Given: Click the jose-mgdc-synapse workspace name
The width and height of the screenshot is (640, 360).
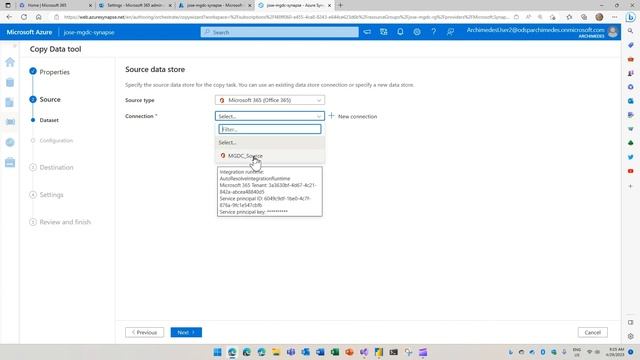Looking at the screenshot, I should click(x=89, y=32).
